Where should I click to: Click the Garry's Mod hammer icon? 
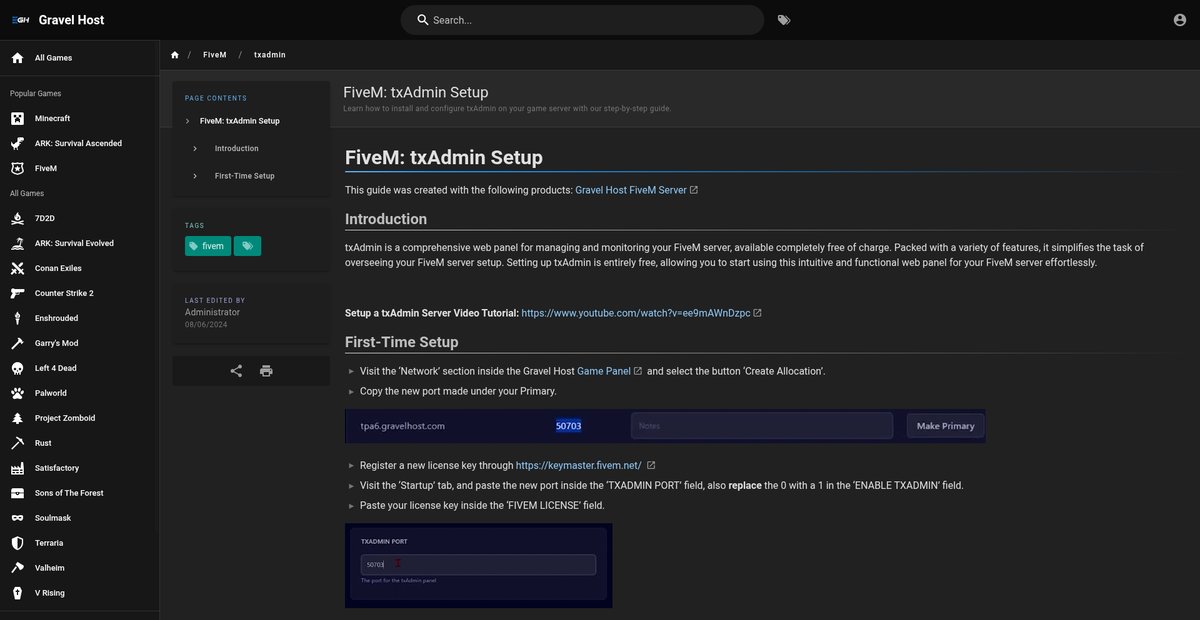tap(17, 343)
